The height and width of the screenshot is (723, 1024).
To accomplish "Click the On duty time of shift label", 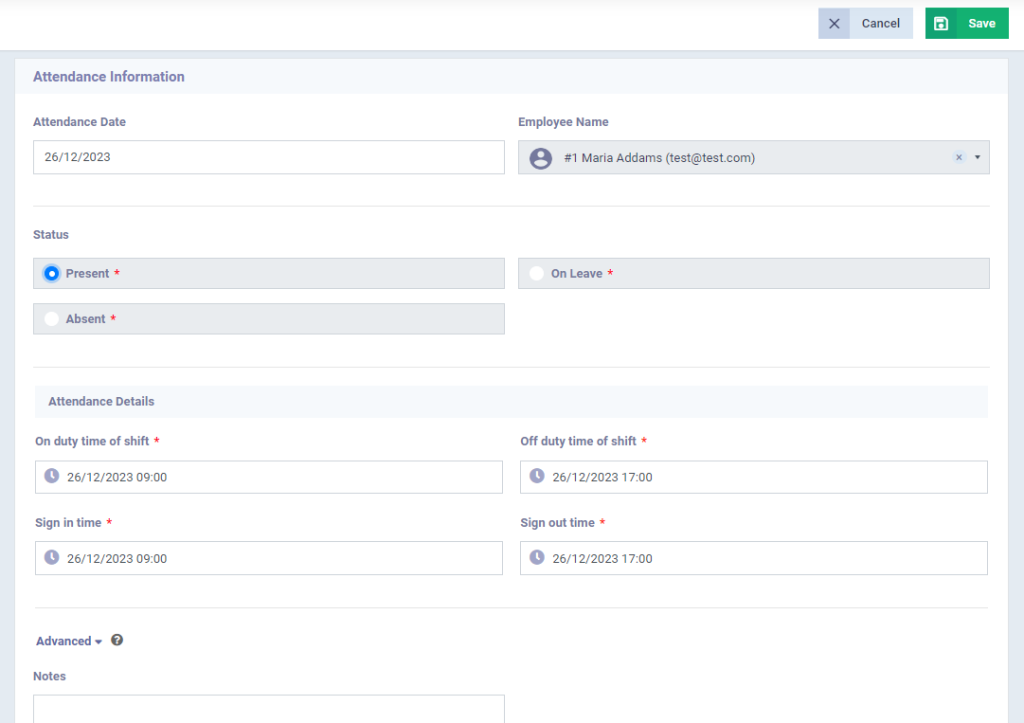I will 92,442.
